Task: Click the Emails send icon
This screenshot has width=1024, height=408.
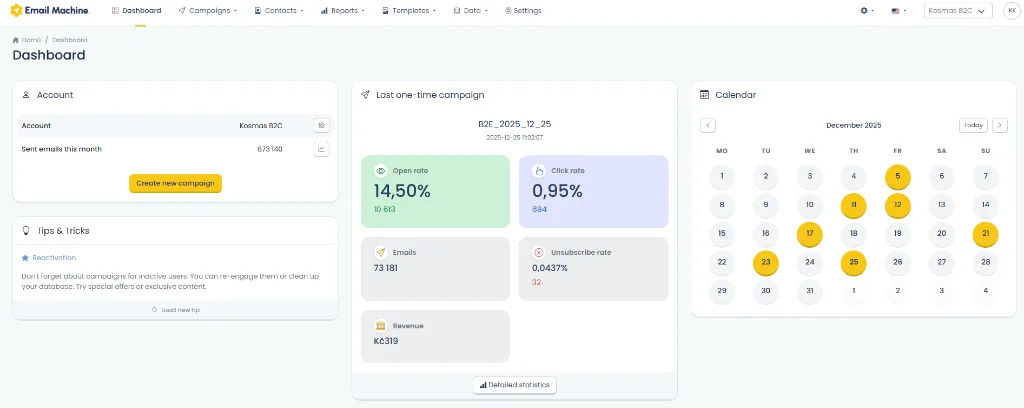Action: tap(381, 253)
